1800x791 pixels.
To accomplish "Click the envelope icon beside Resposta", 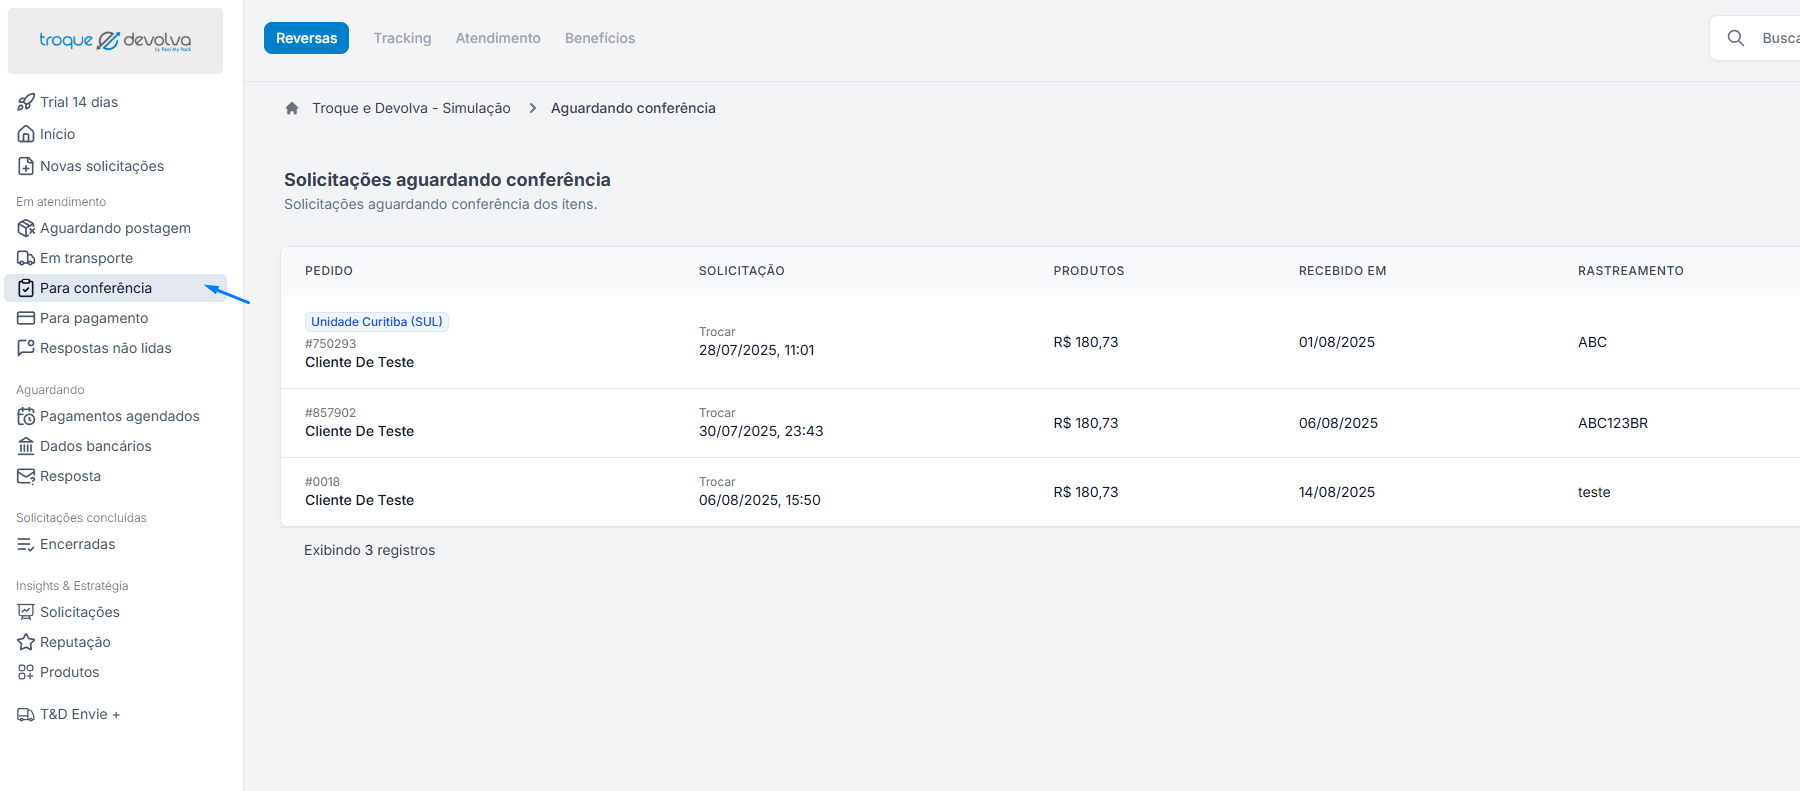I will pyautogui.click(x=26, y=476).
